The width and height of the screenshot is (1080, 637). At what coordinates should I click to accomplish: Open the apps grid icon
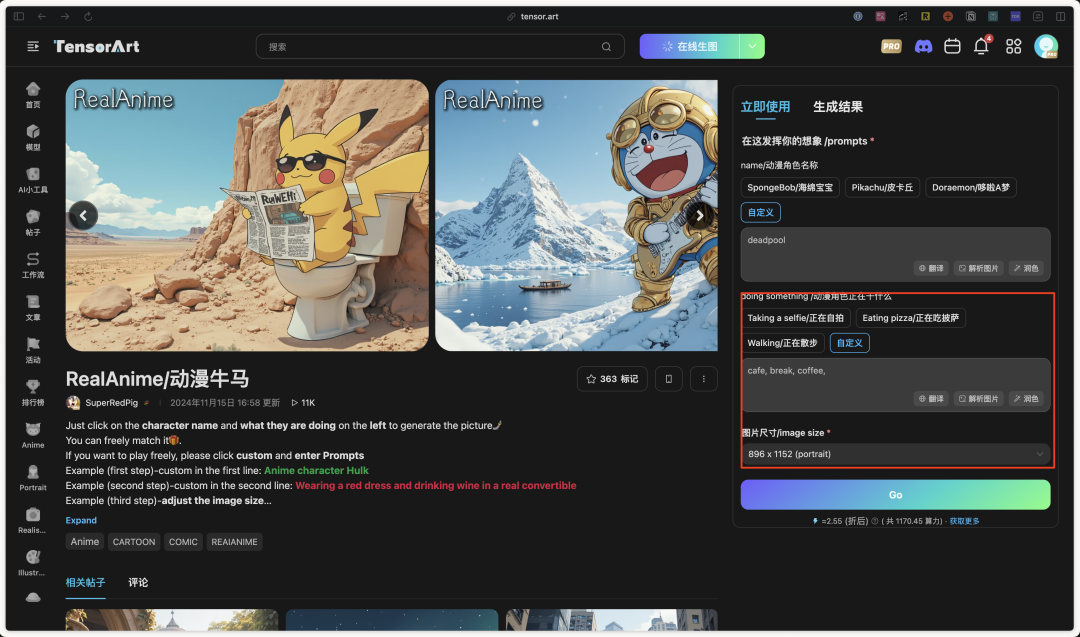click(x=1013, y=46)
